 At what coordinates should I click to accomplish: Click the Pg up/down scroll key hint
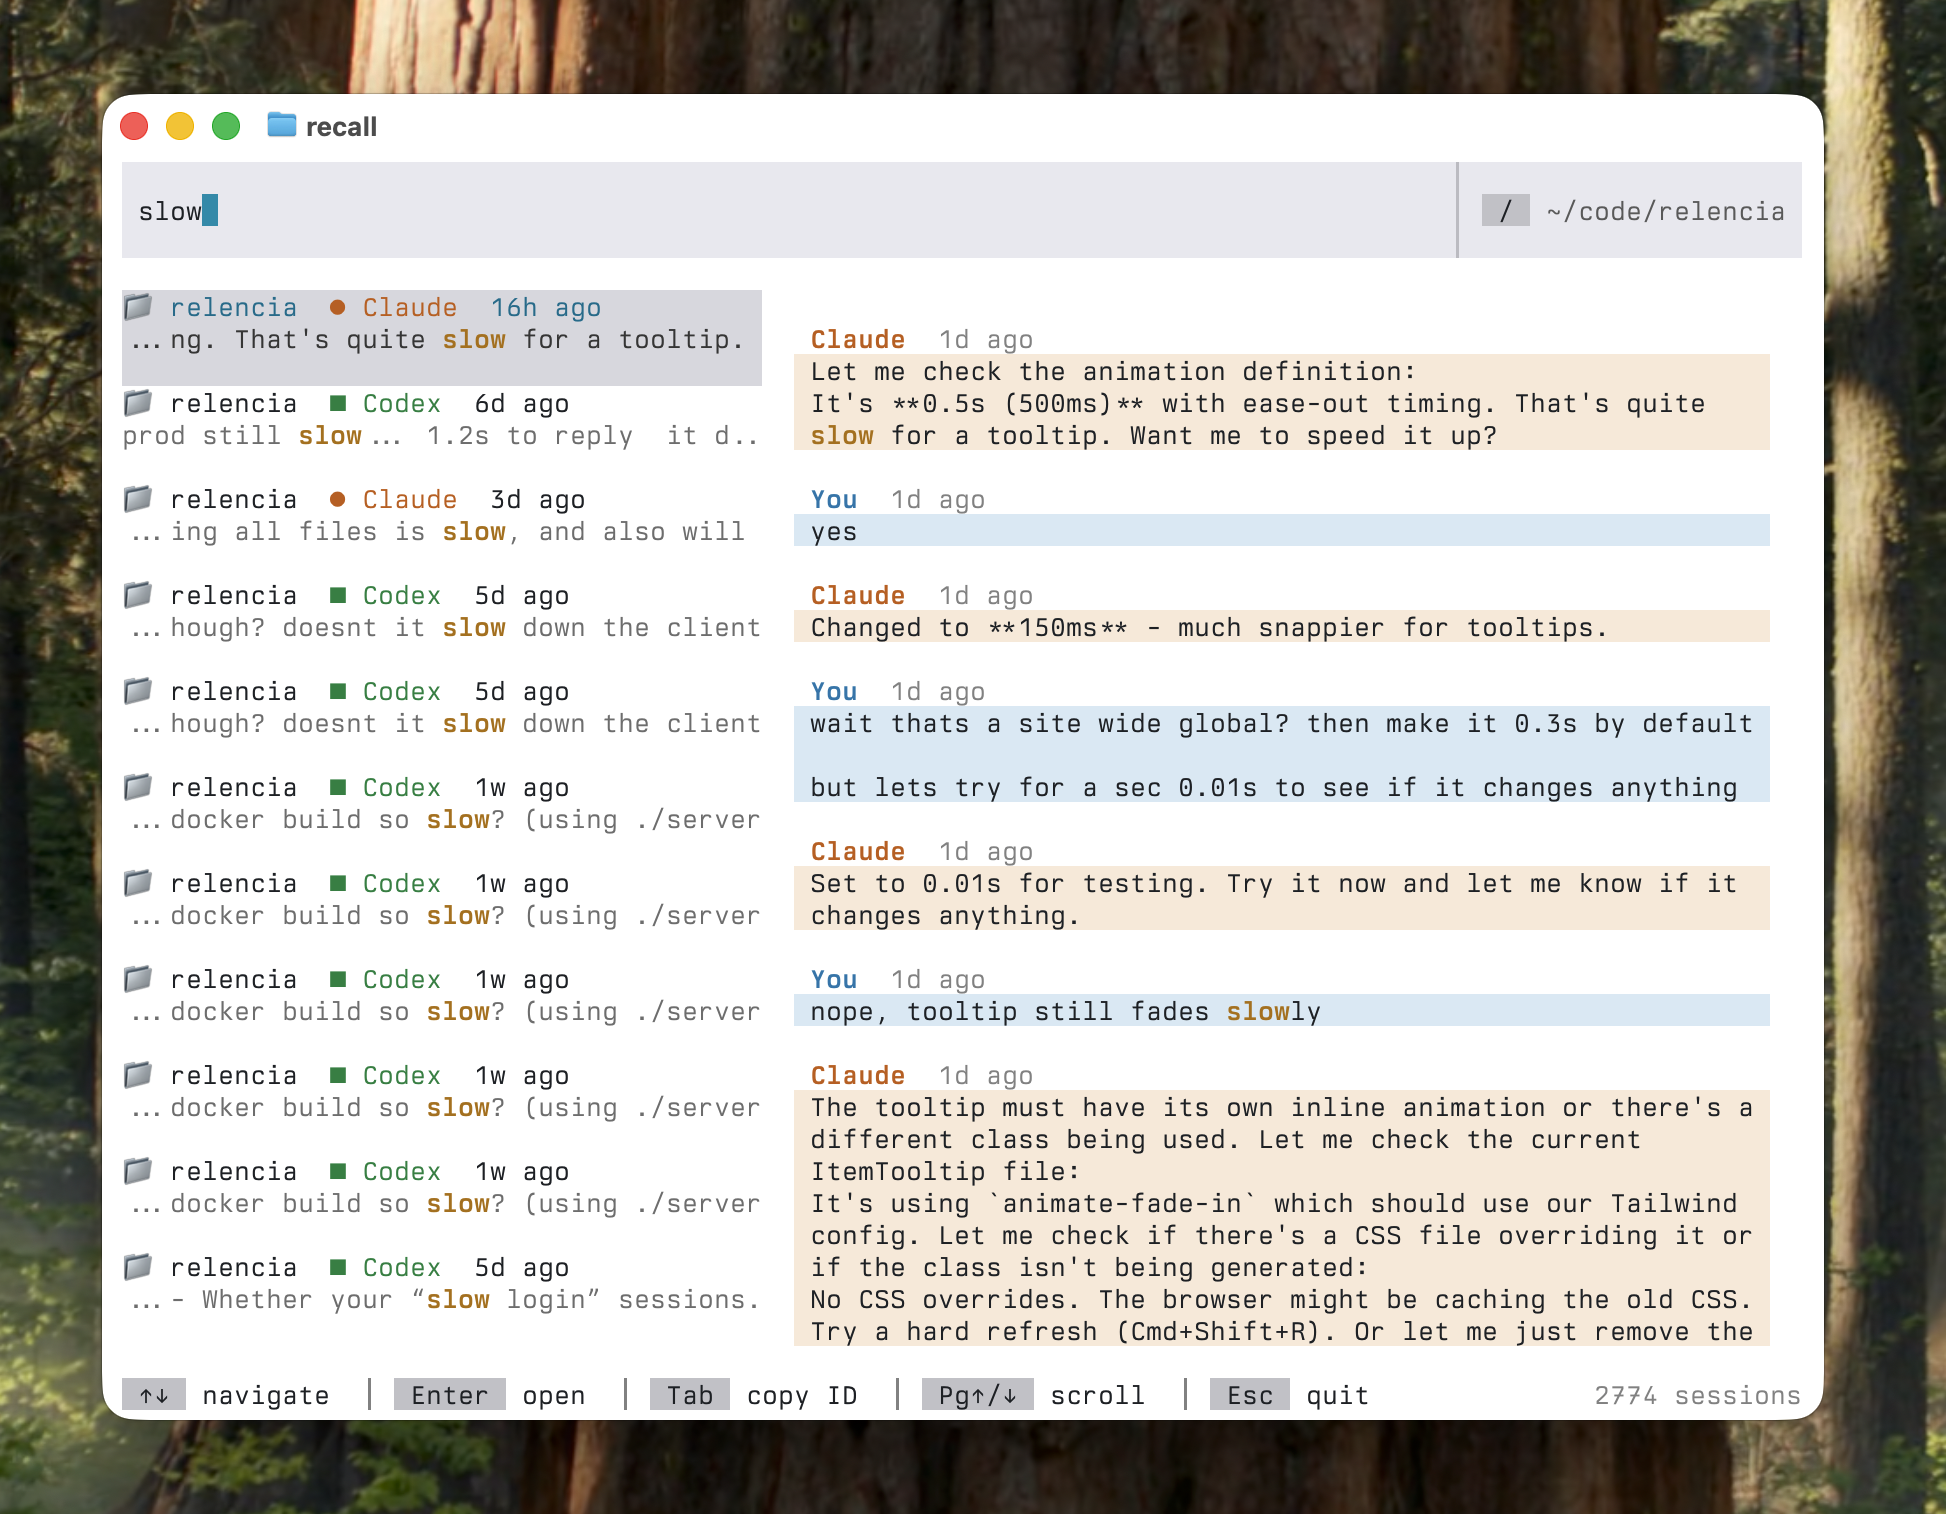(977, 1395)
